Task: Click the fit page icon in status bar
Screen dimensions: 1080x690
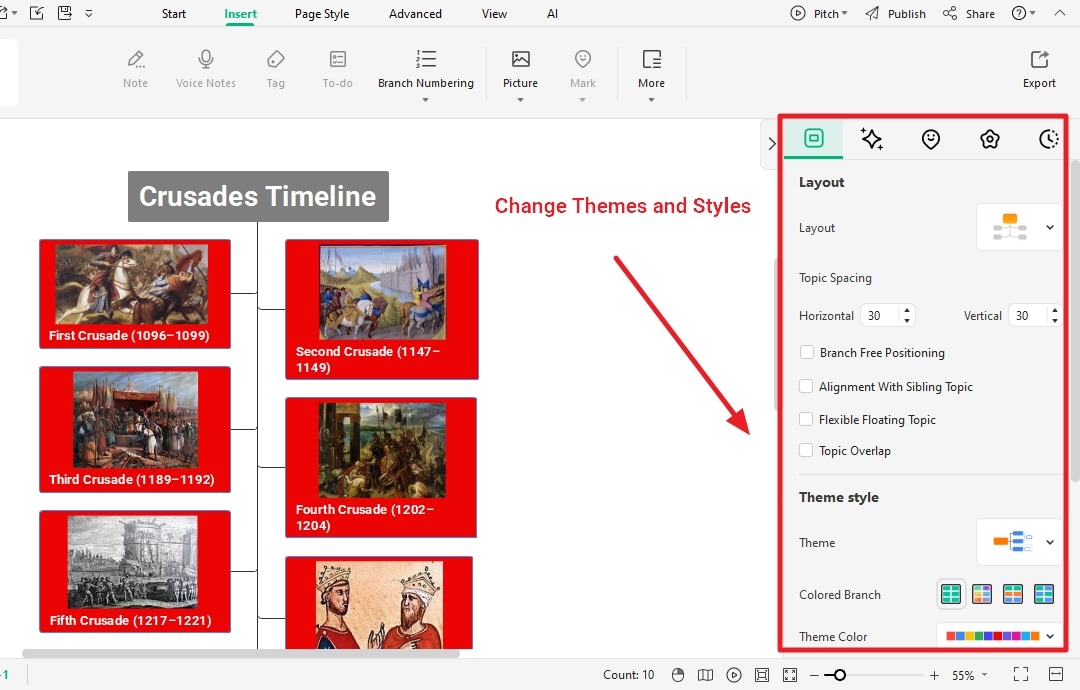Action: [x=762, y=675]
